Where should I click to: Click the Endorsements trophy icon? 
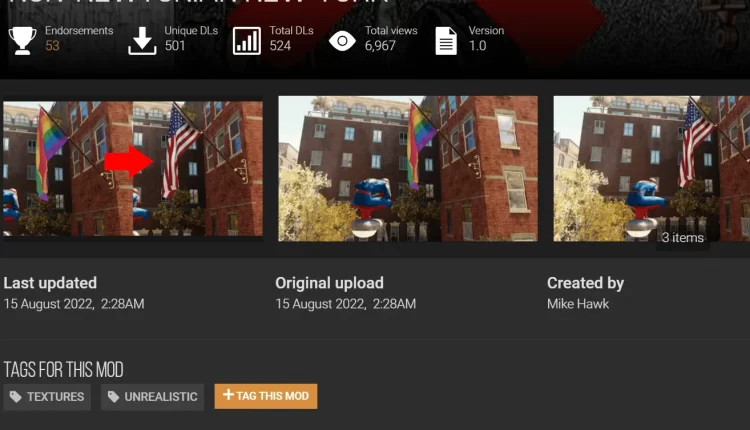coord(22,39)
